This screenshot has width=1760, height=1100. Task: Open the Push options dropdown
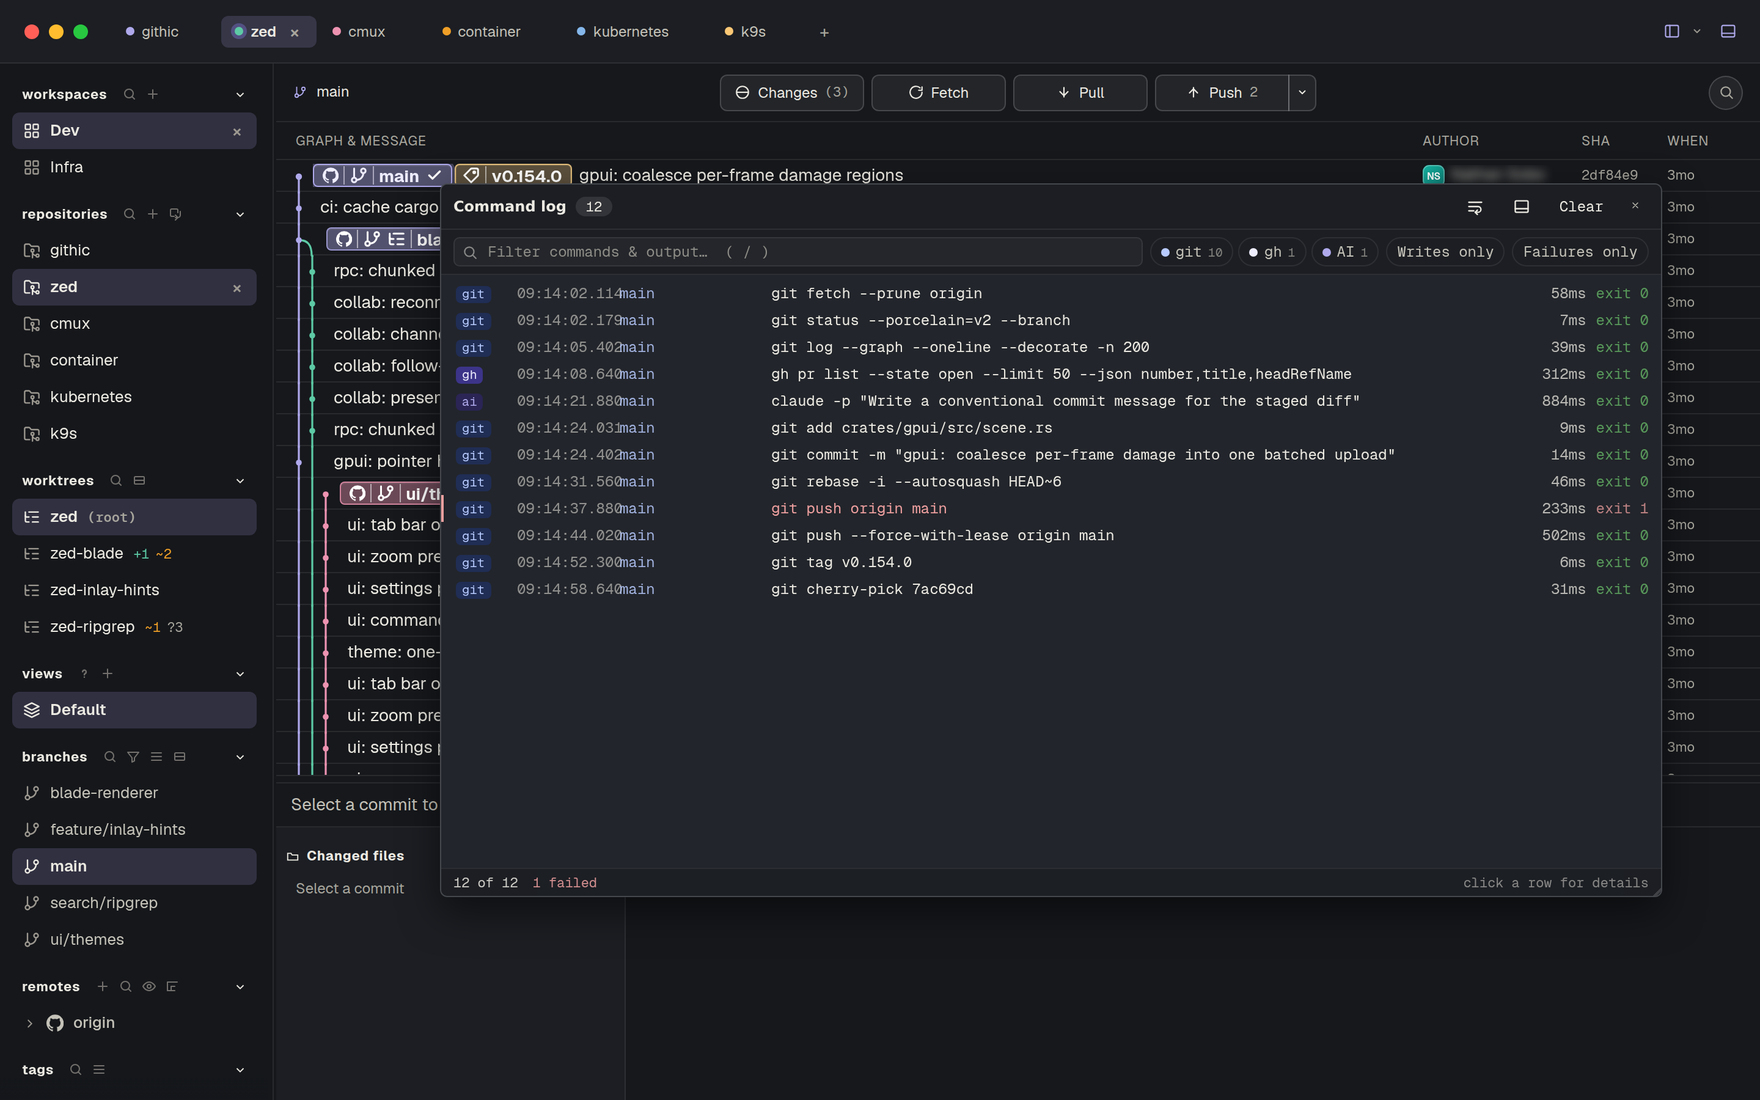click(1302, 93)
